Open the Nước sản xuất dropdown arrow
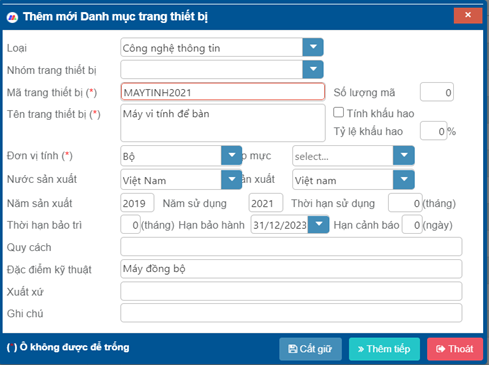This screenshot has width=489, height=365. [231, 180]
